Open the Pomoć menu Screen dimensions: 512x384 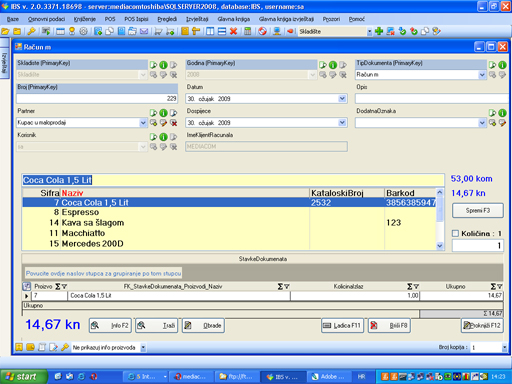tap(357, 19)
